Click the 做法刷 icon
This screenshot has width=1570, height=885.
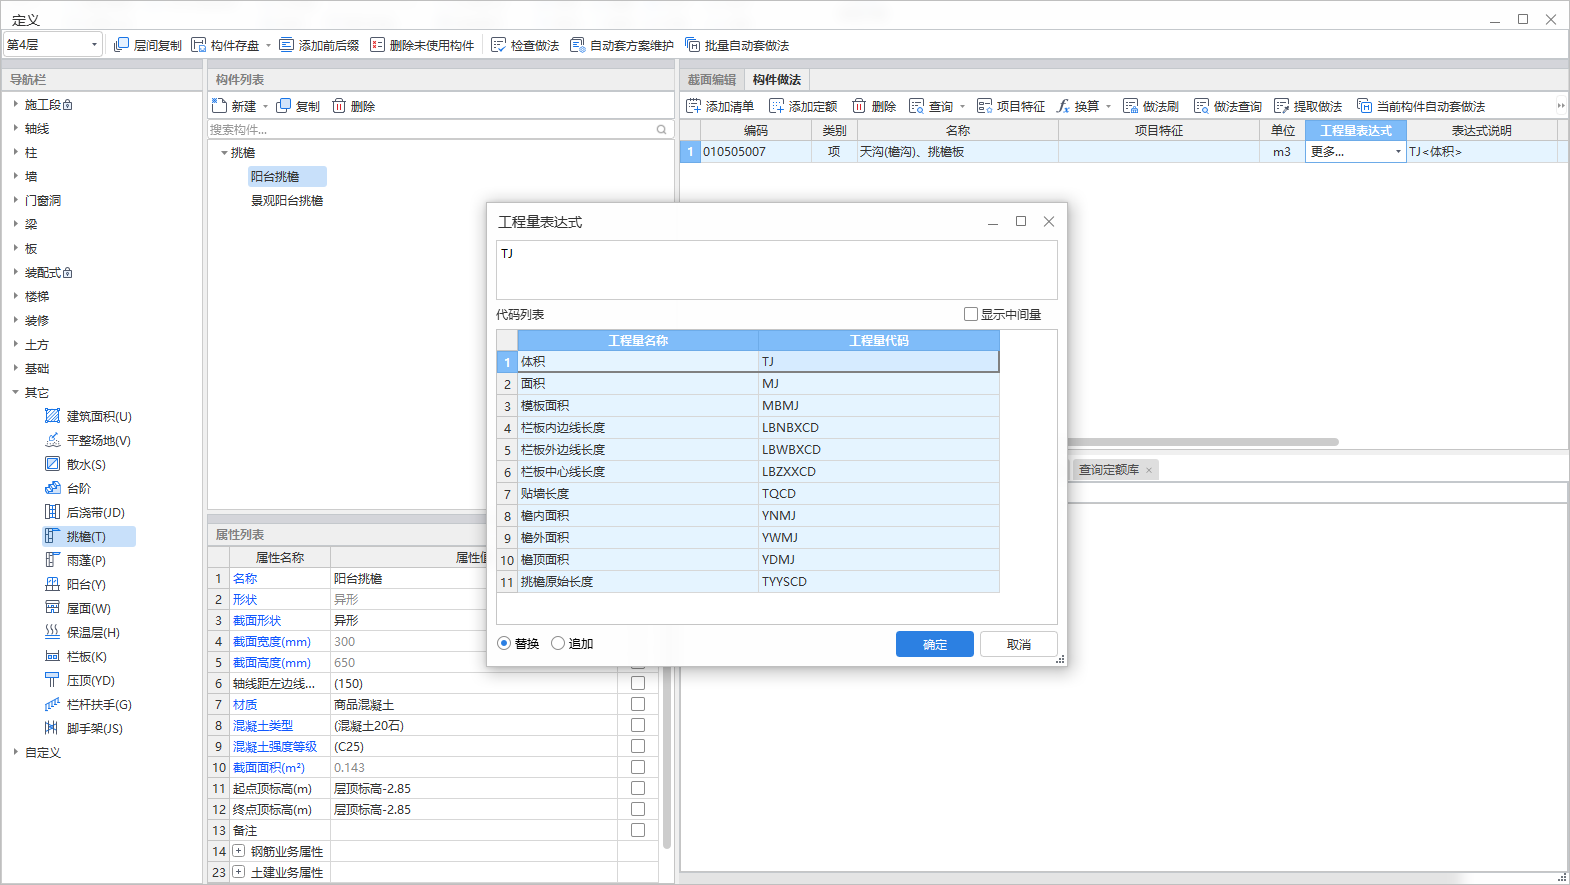pos(1130,106)
